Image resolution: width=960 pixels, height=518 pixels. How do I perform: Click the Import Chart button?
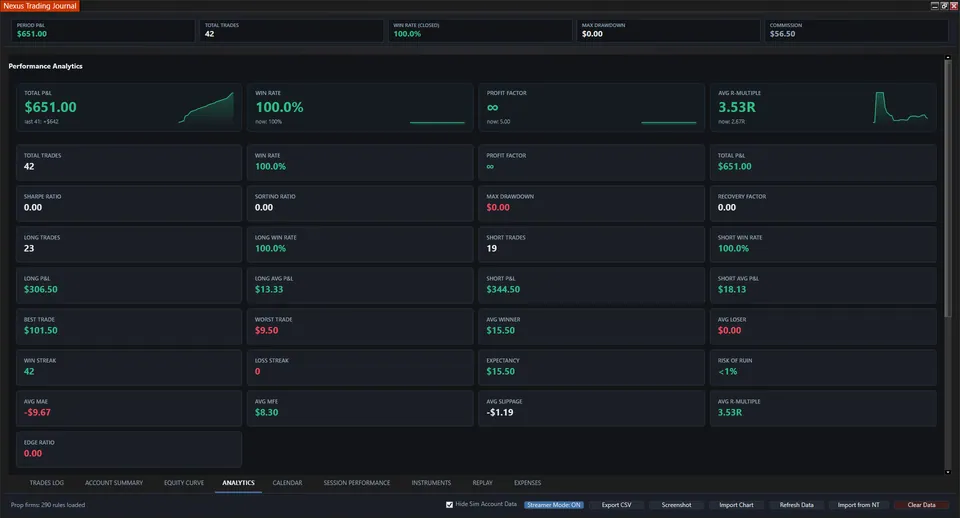click(736, 505)
